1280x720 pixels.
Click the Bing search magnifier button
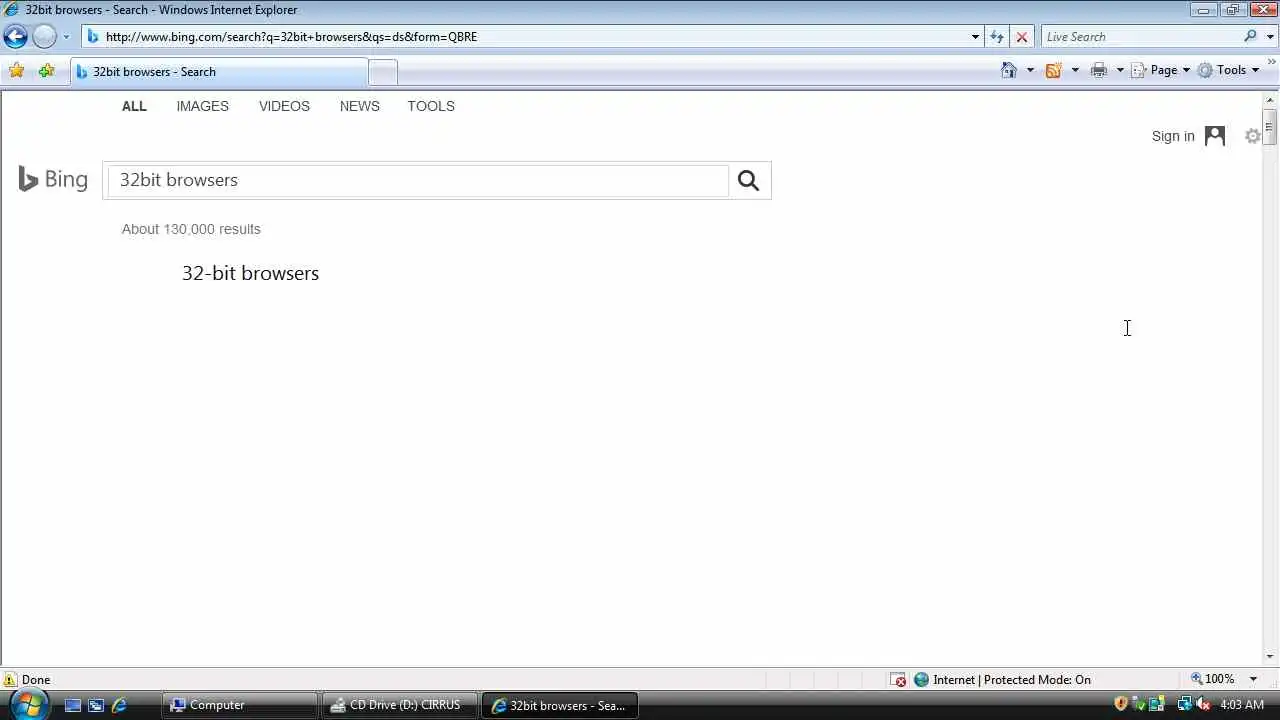point(749,180)
